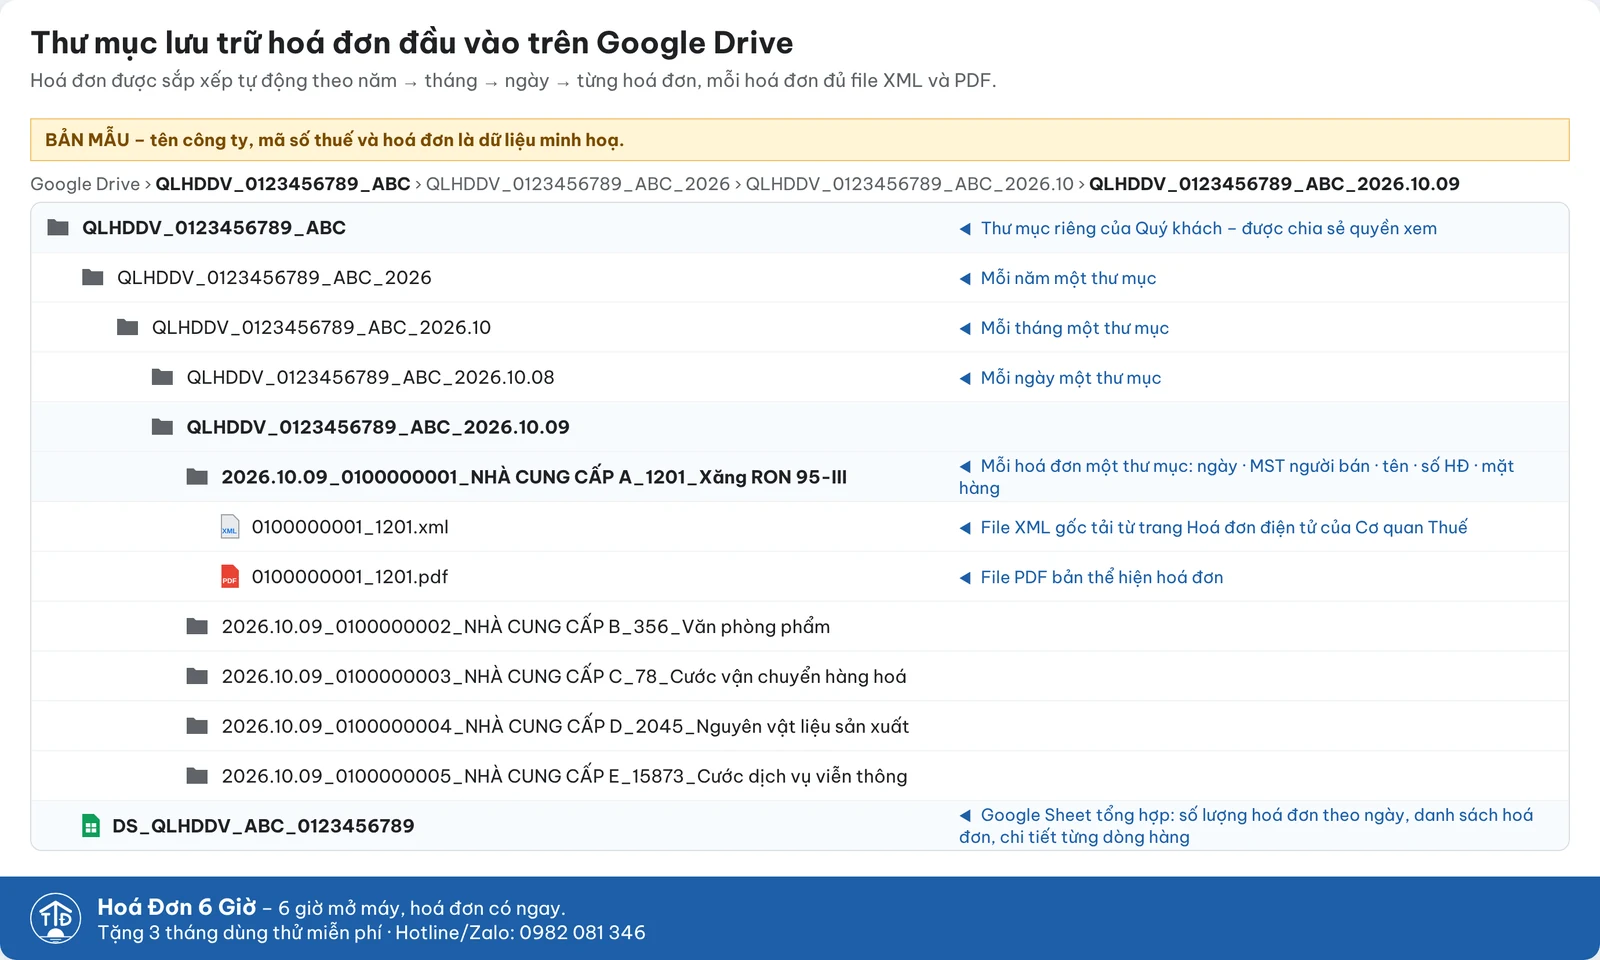Open the QLHDDV_0123456789_ABC_2026.10.08 day folder name
Screen dimensions: 1600x960
370,378
